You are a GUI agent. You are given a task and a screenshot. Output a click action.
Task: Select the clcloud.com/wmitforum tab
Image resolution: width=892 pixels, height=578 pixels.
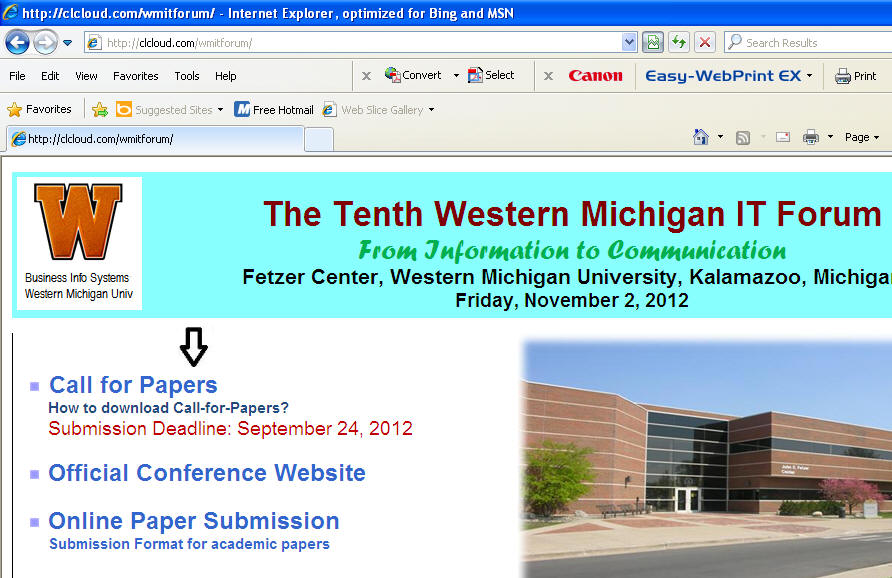pyautogui.click(x=155, y=139)
